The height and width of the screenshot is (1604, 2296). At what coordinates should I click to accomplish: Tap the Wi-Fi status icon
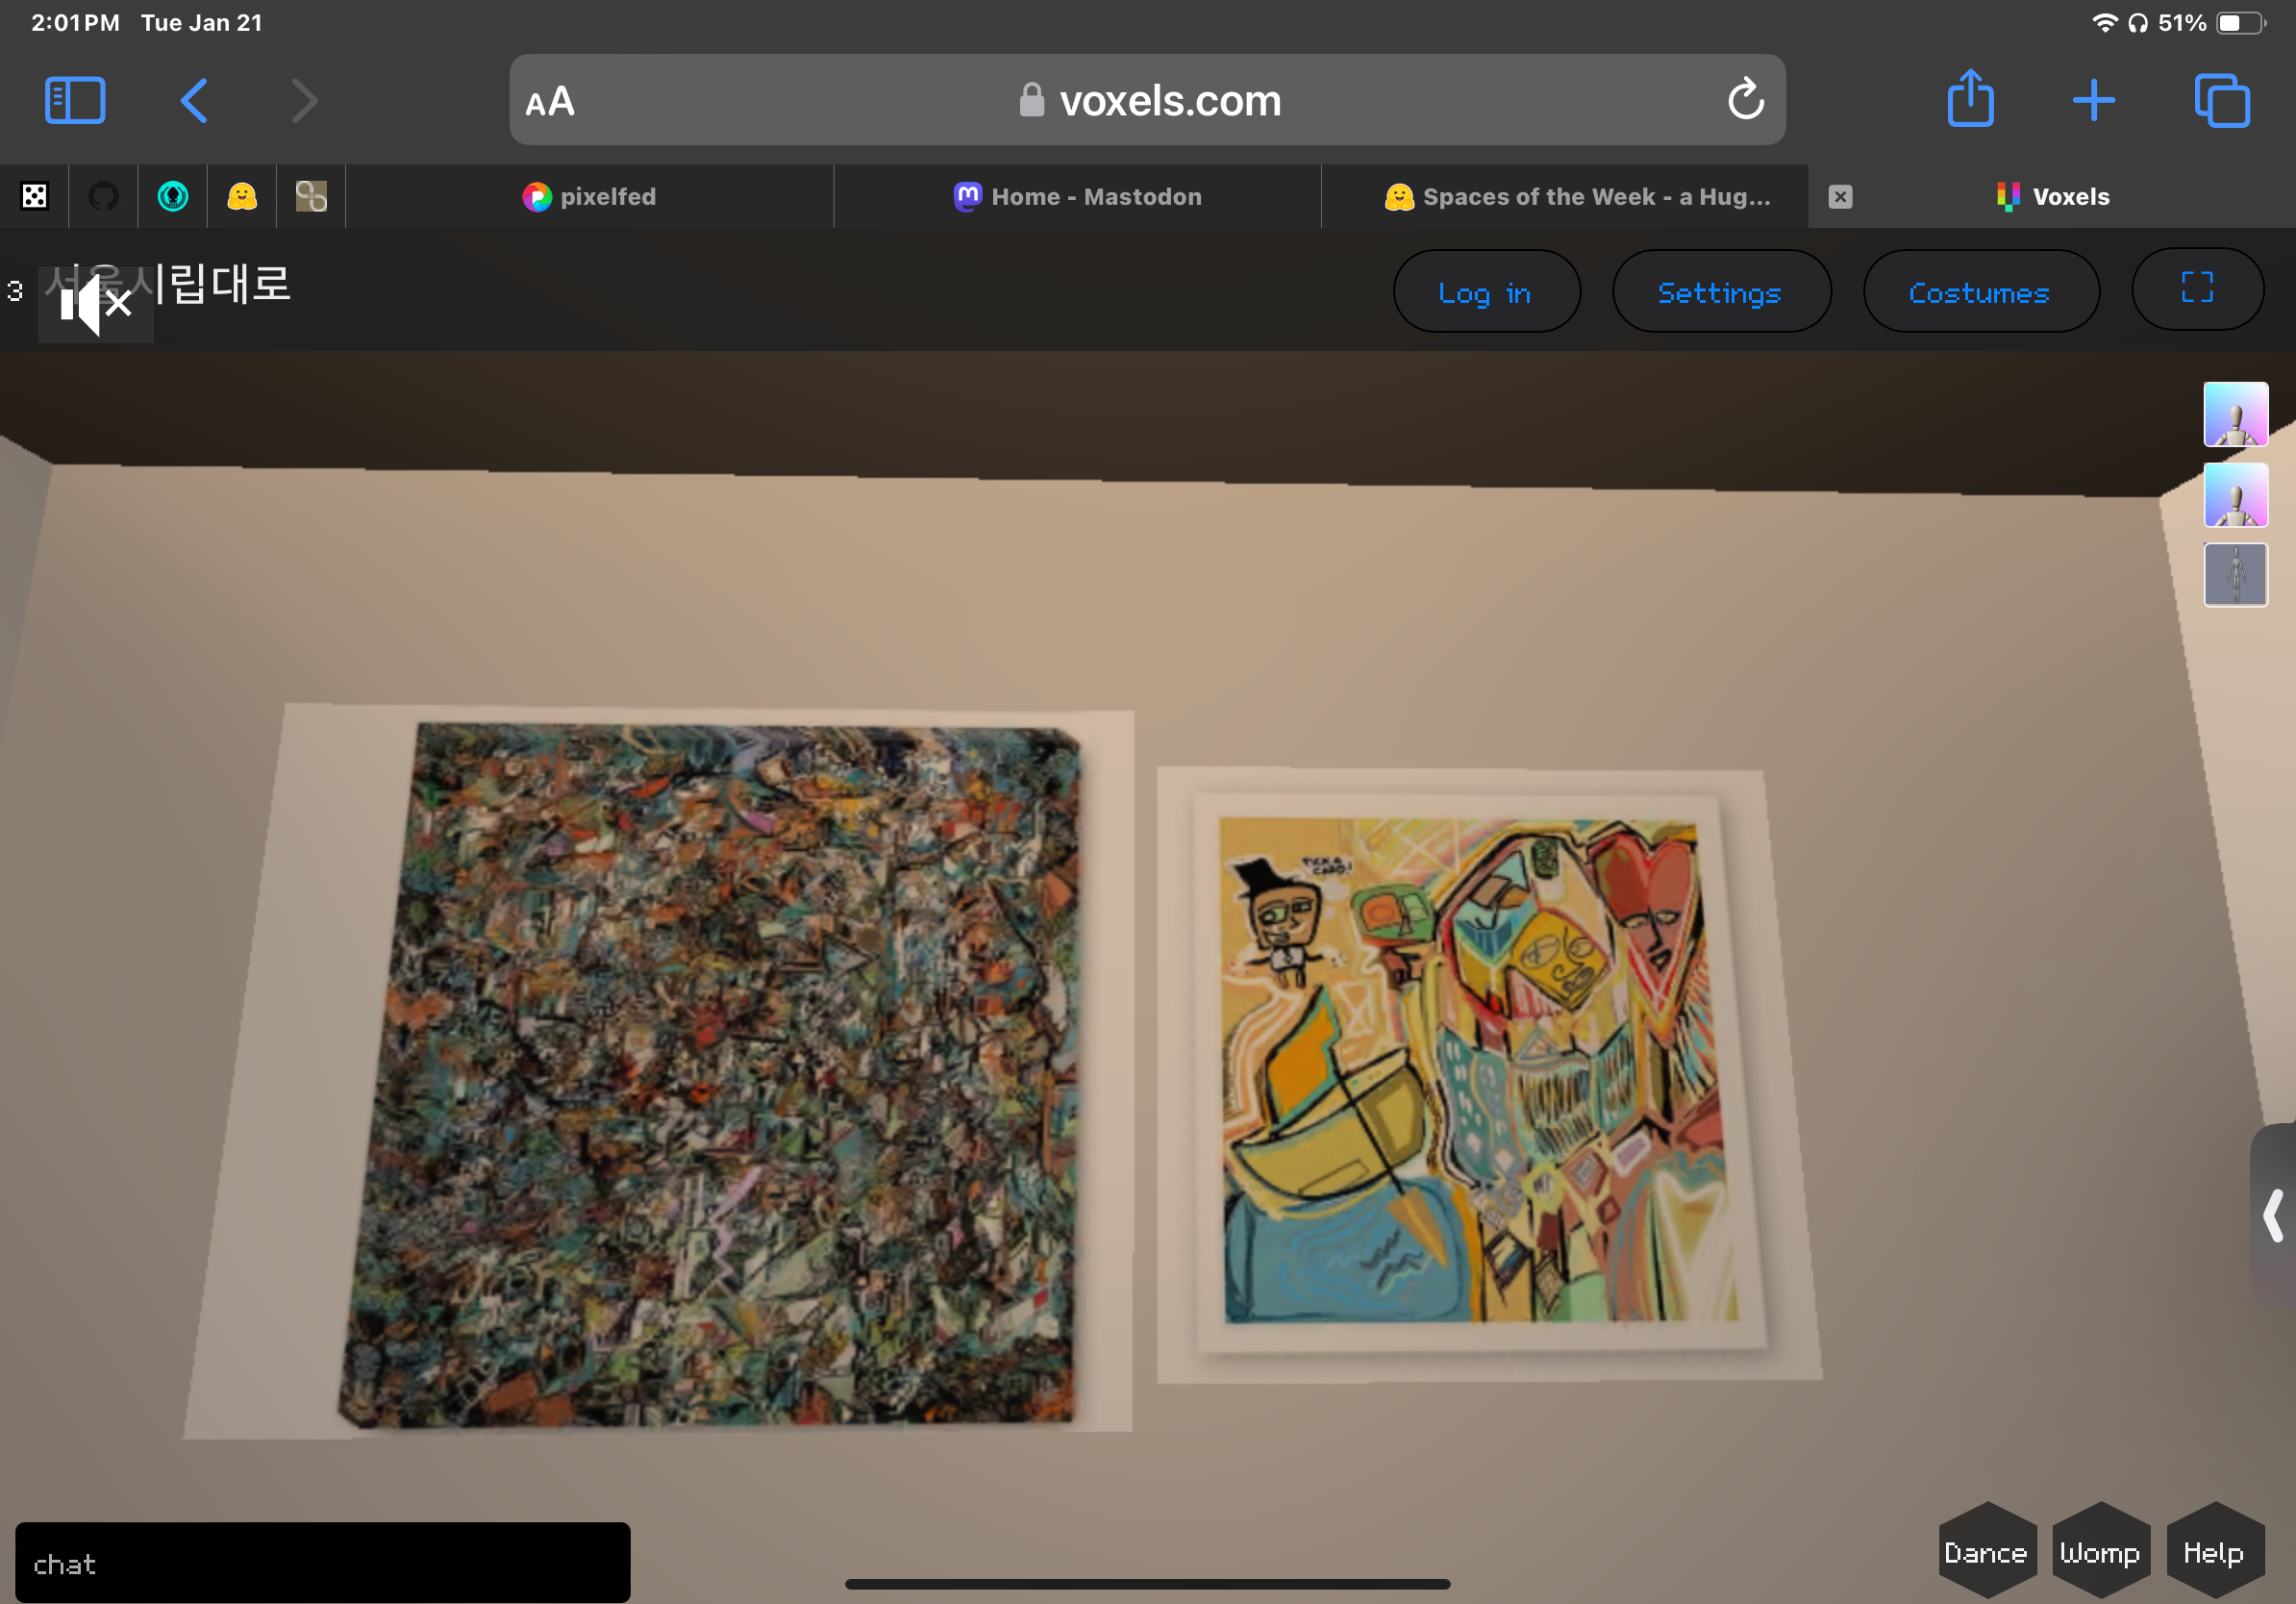pyautogui.click(x=2104, y=23)
